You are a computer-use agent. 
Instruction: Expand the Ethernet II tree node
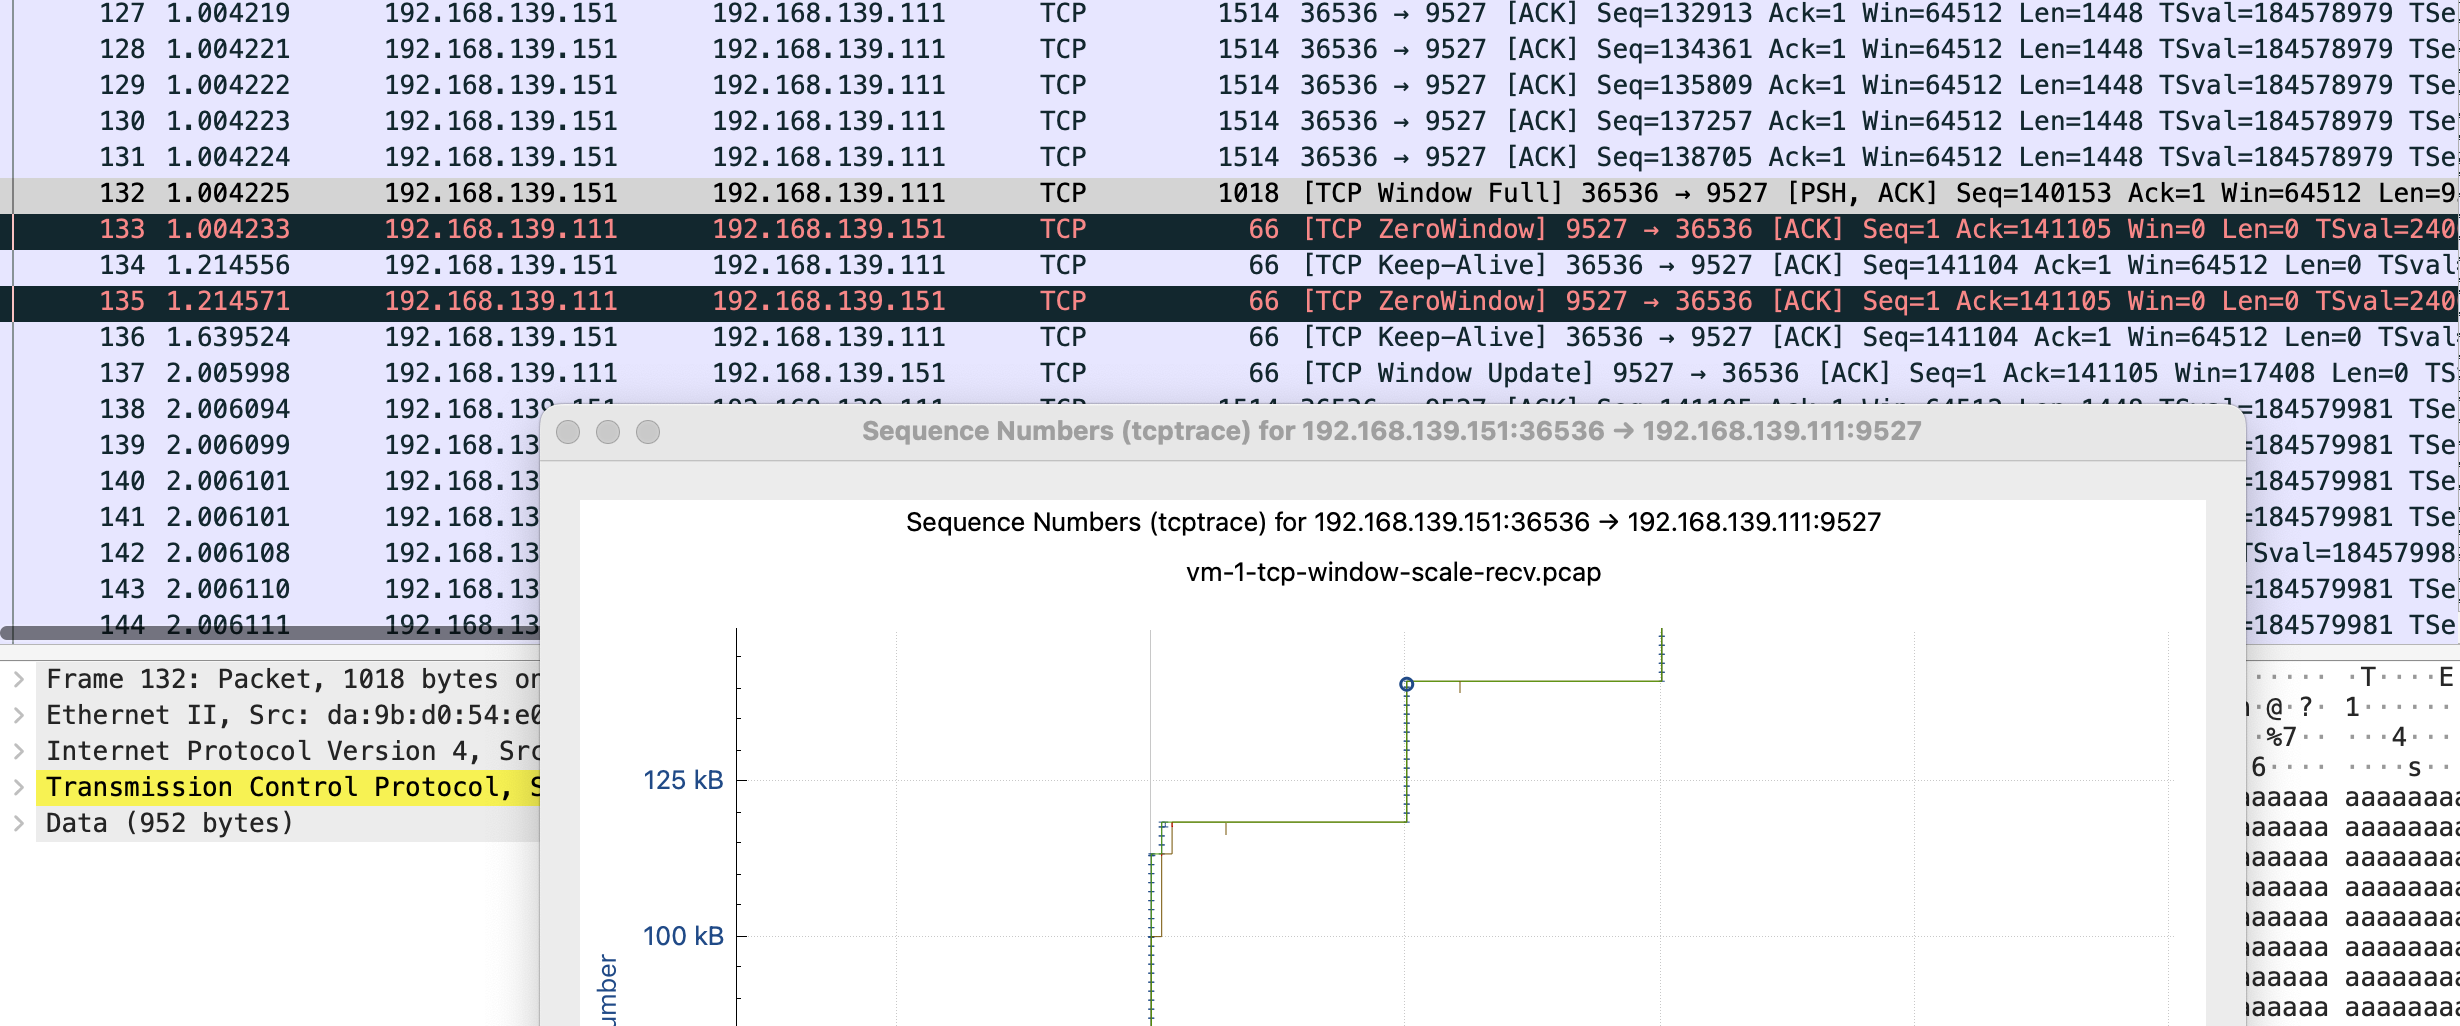pos(19,715)
